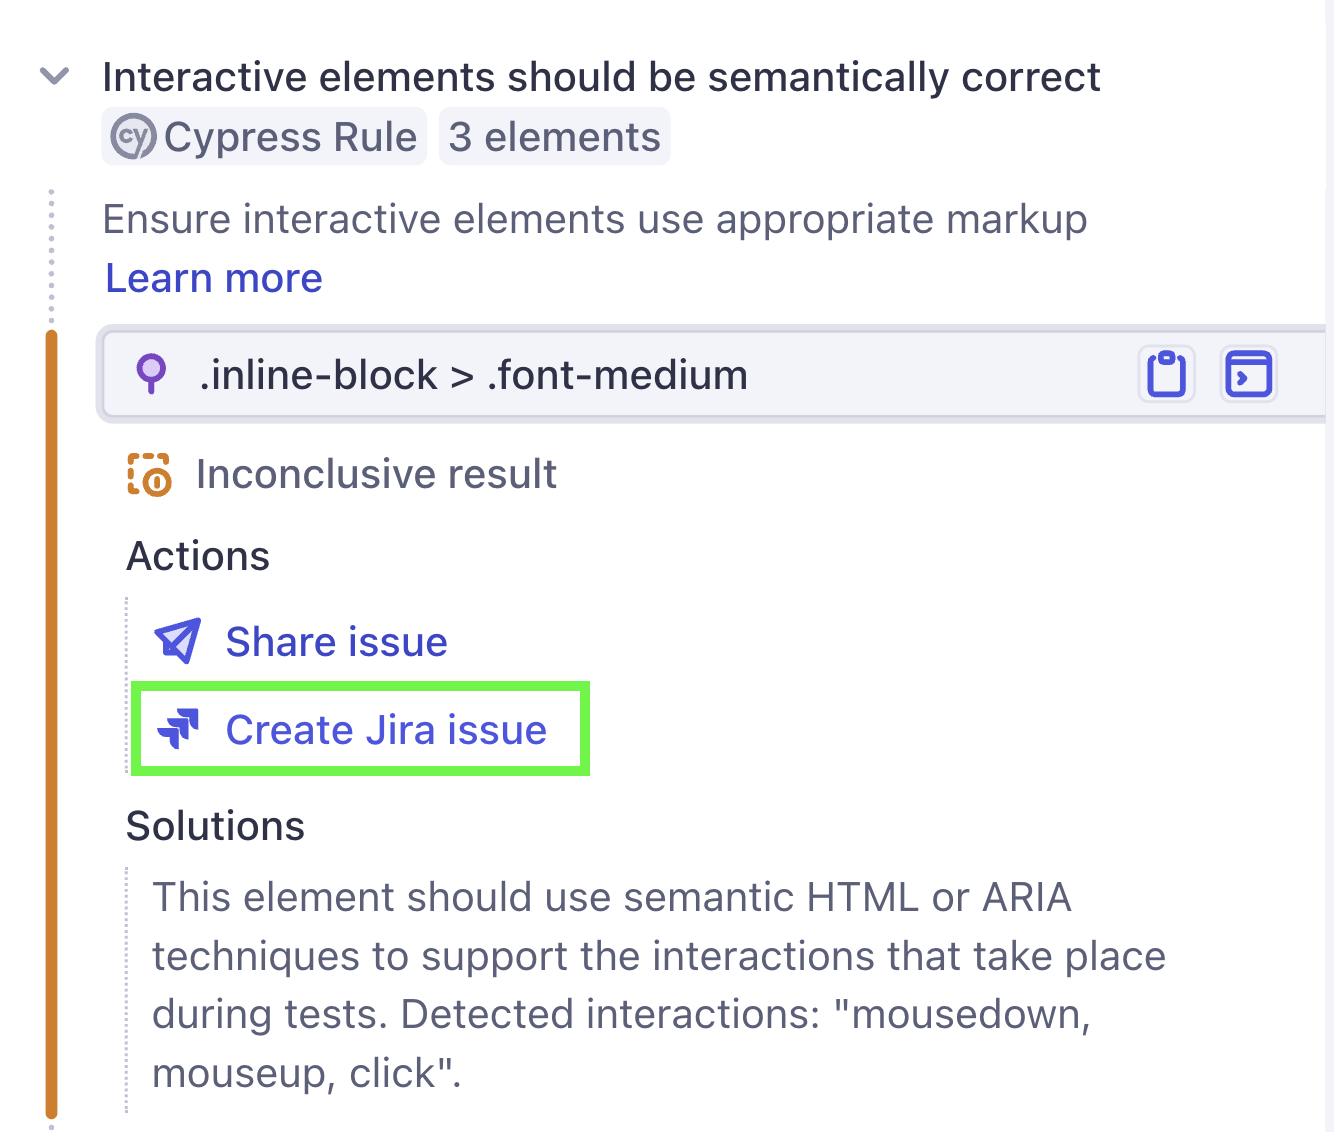The height and width of the screenshot is (1132, 1334).
Task: Click the 3 elements badge
Action: tap(554, 136)
